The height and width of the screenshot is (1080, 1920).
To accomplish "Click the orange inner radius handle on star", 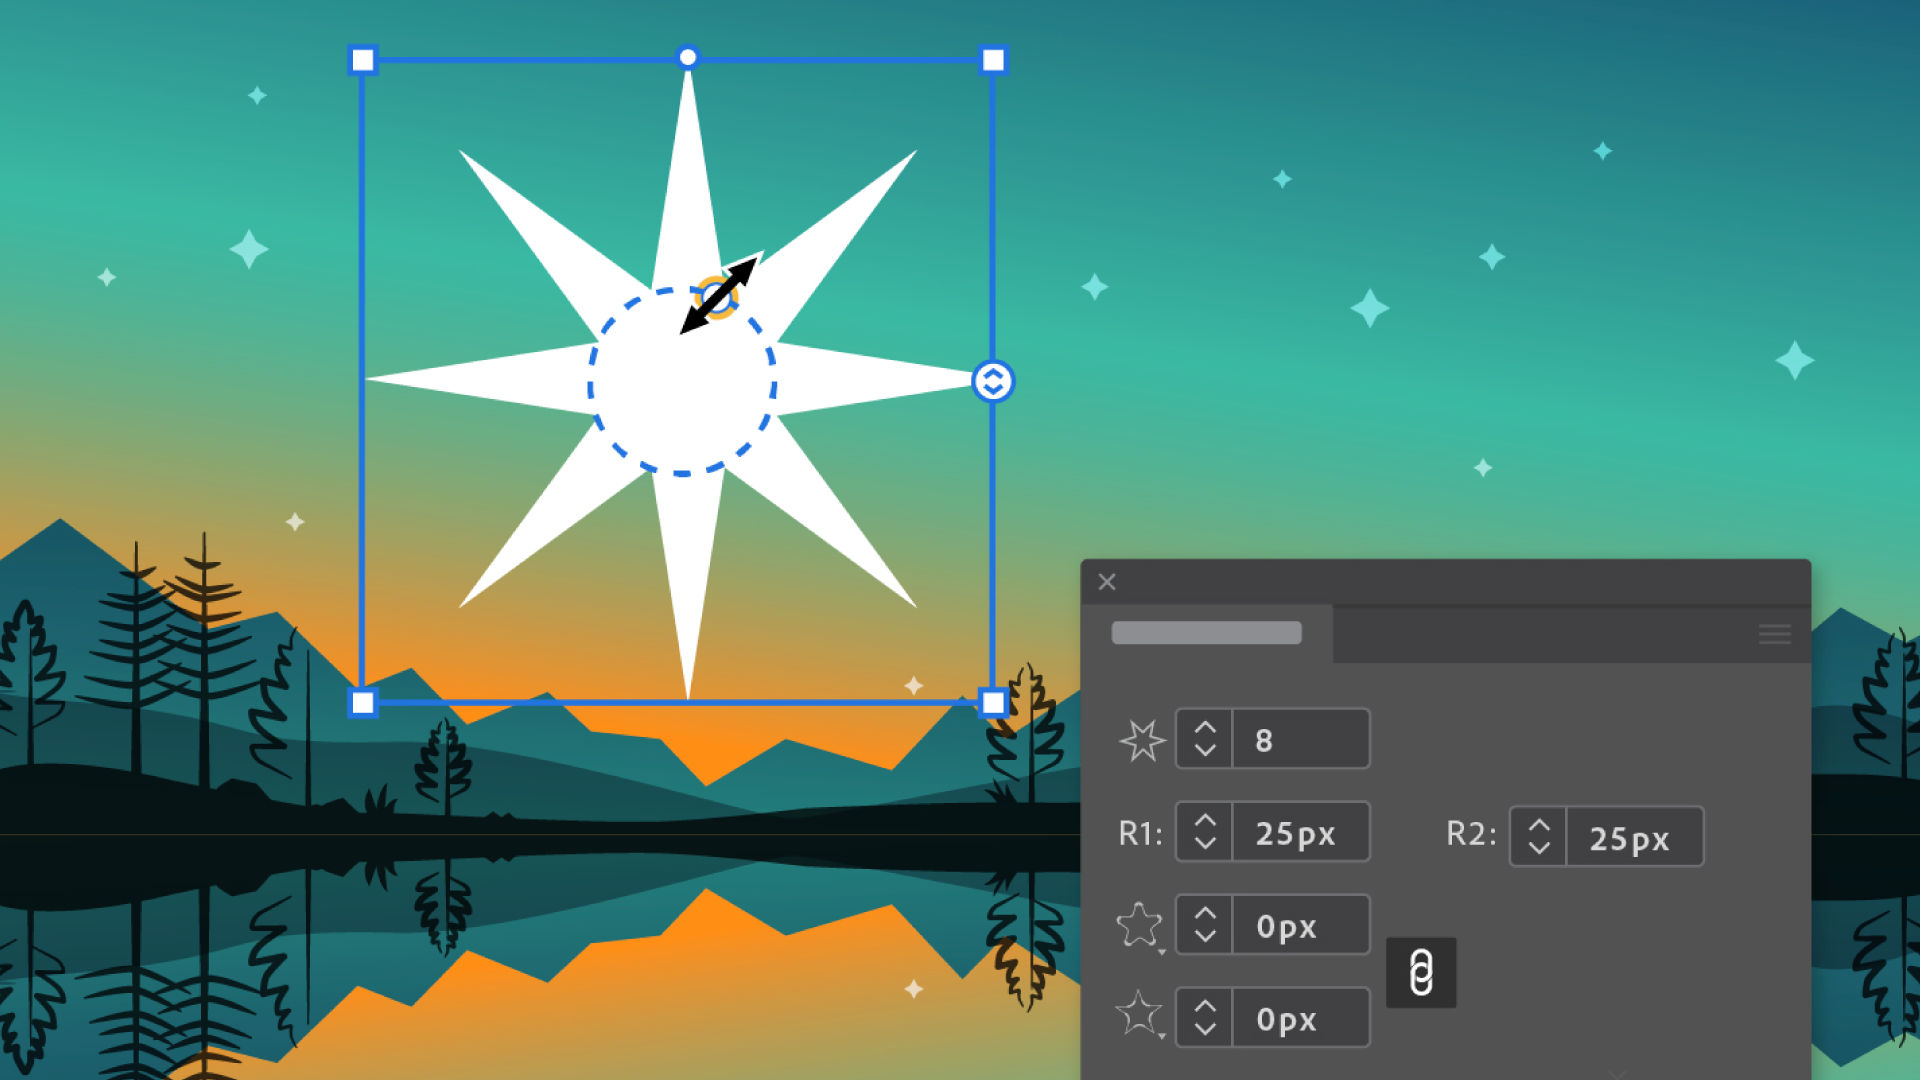I will pos(716,297).
